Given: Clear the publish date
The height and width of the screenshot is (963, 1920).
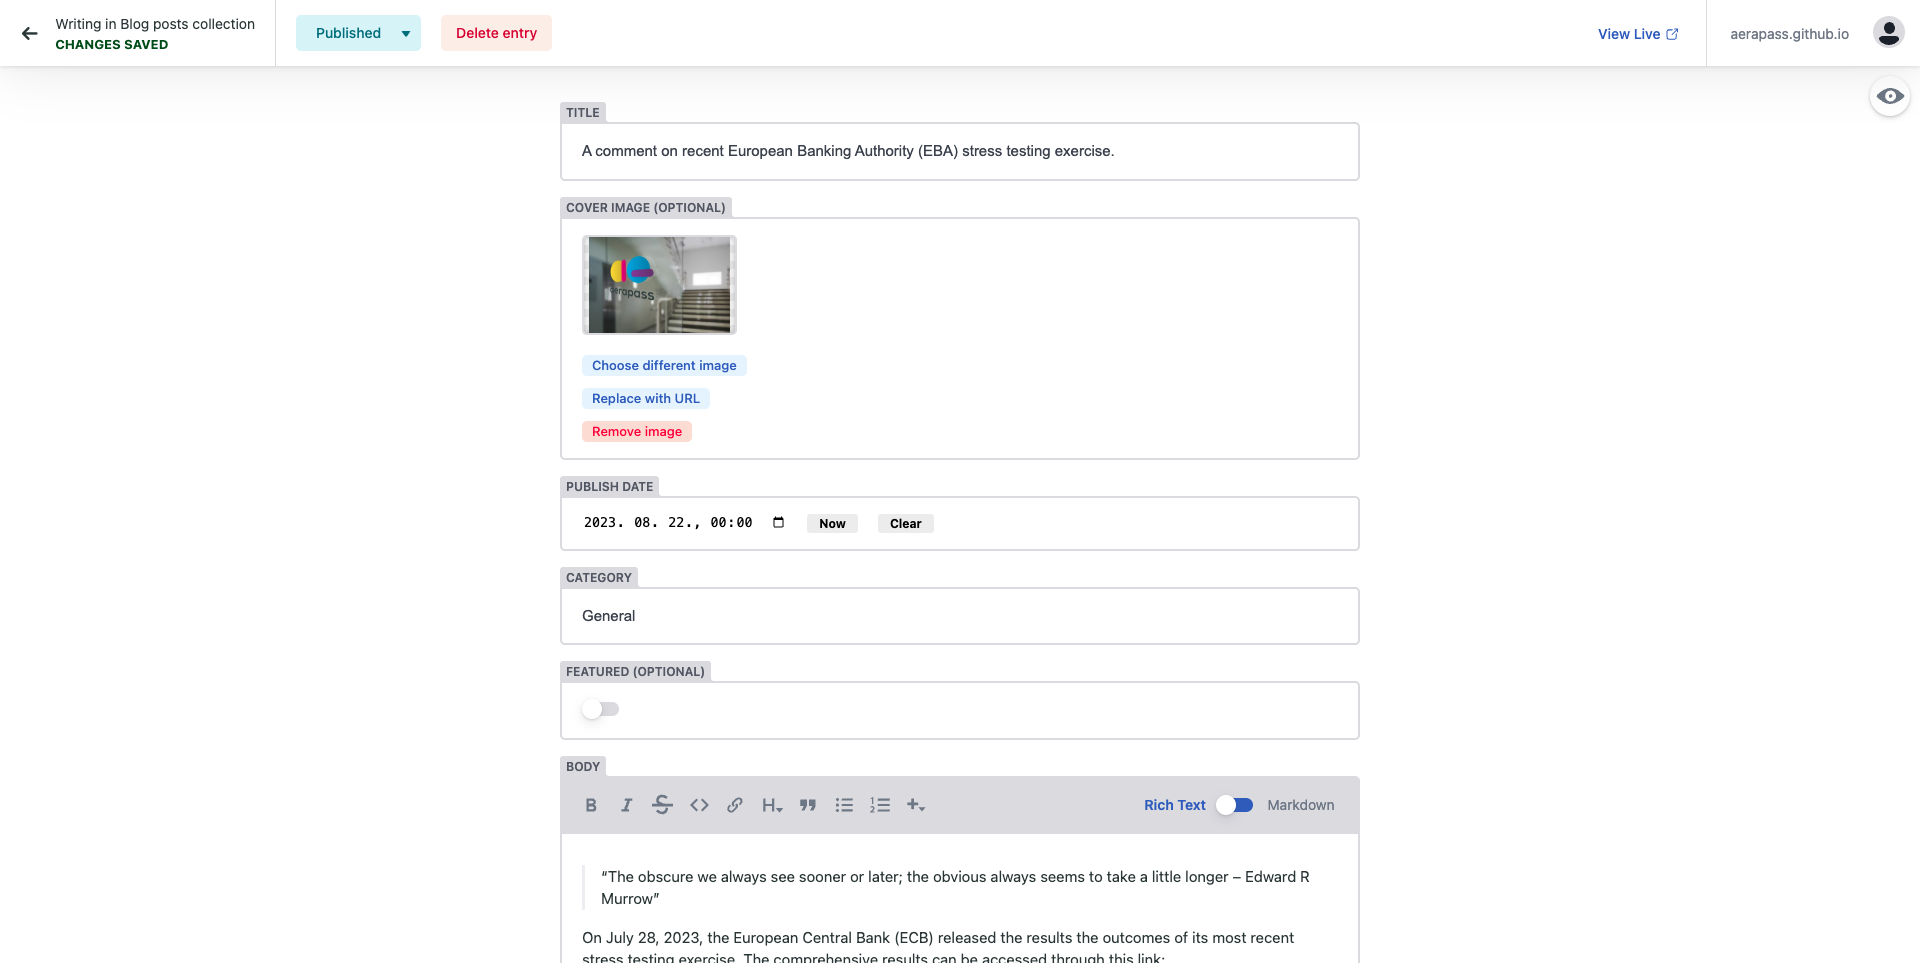Looking at the screenshot, I should tap(906, 524).
